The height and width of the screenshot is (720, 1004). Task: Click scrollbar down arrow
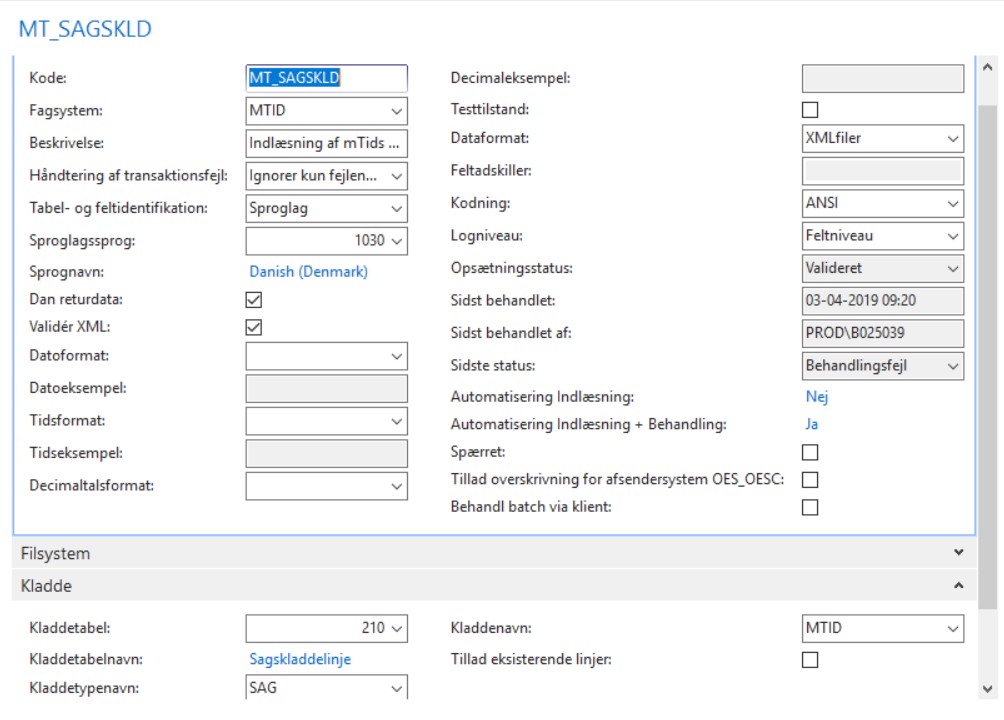pos(988,689)
